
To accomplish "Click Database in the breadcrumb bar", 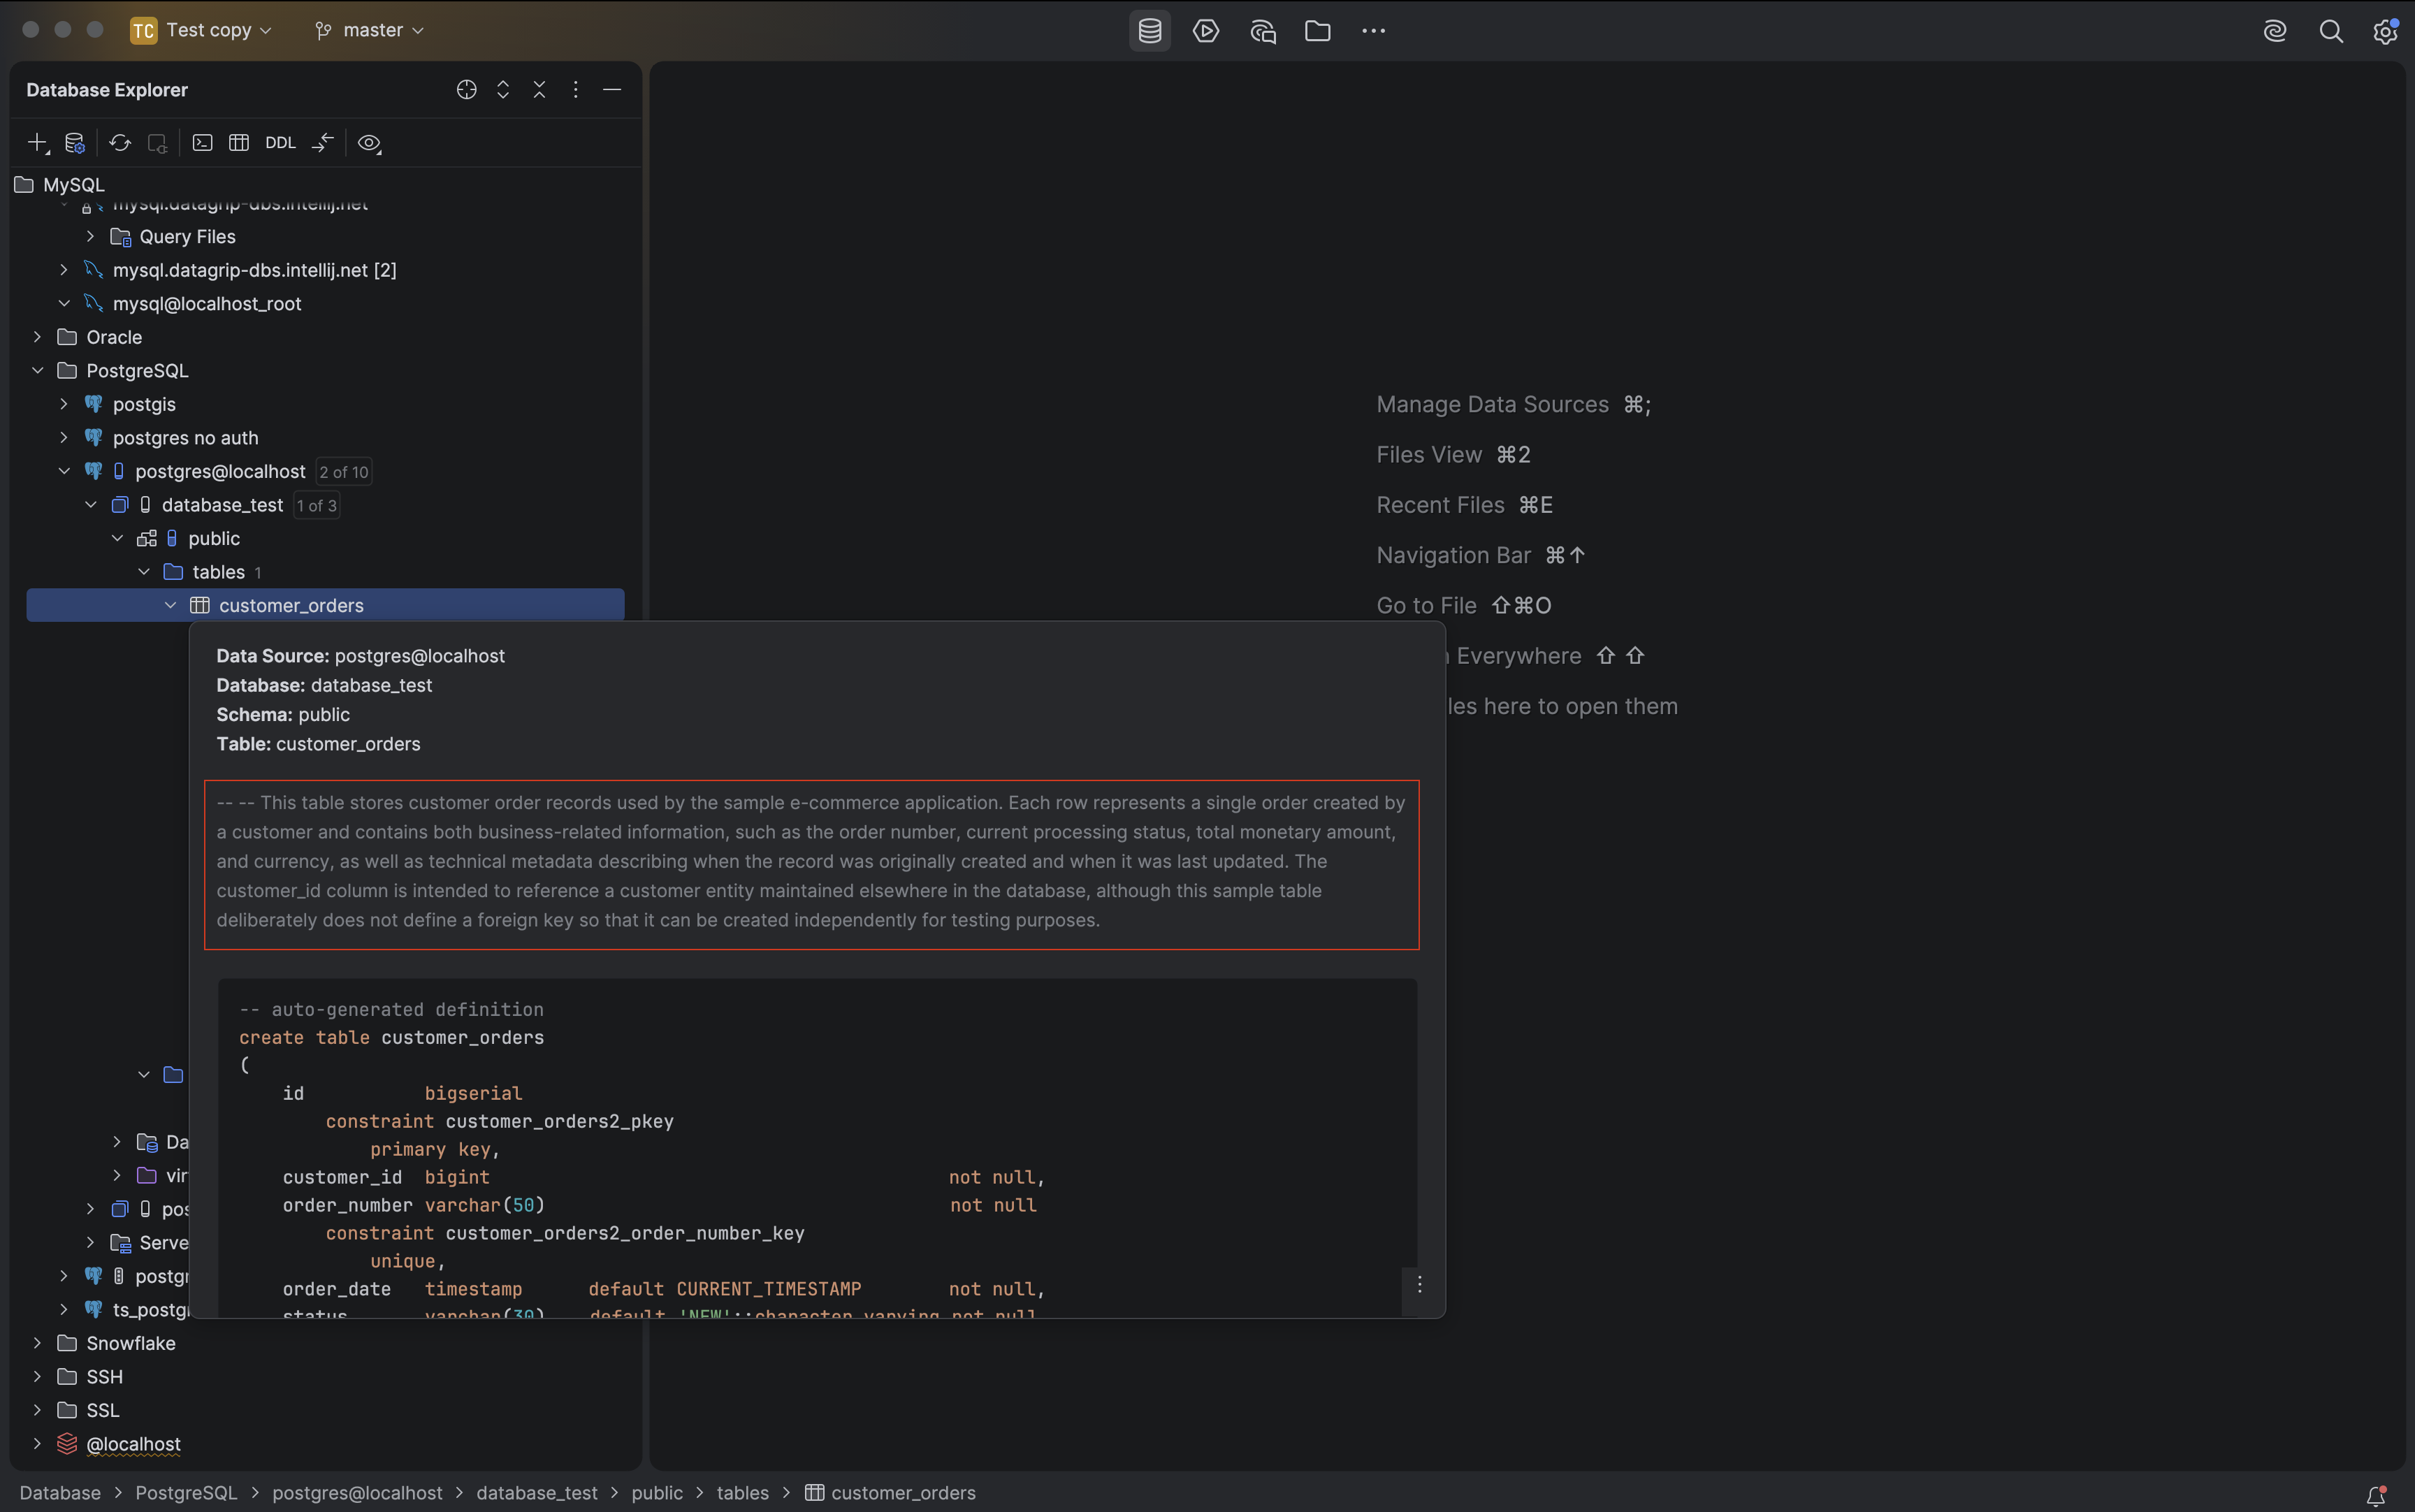I will pos(60,1493).
